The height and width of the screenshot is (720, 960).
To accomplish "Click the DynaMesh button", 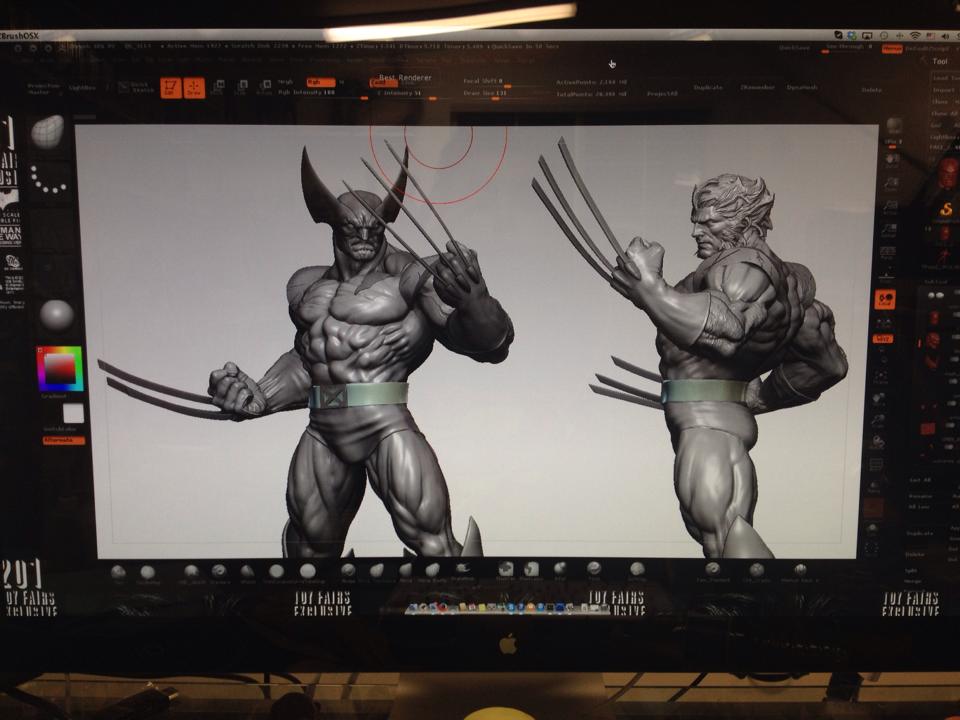I will (802, 88).
